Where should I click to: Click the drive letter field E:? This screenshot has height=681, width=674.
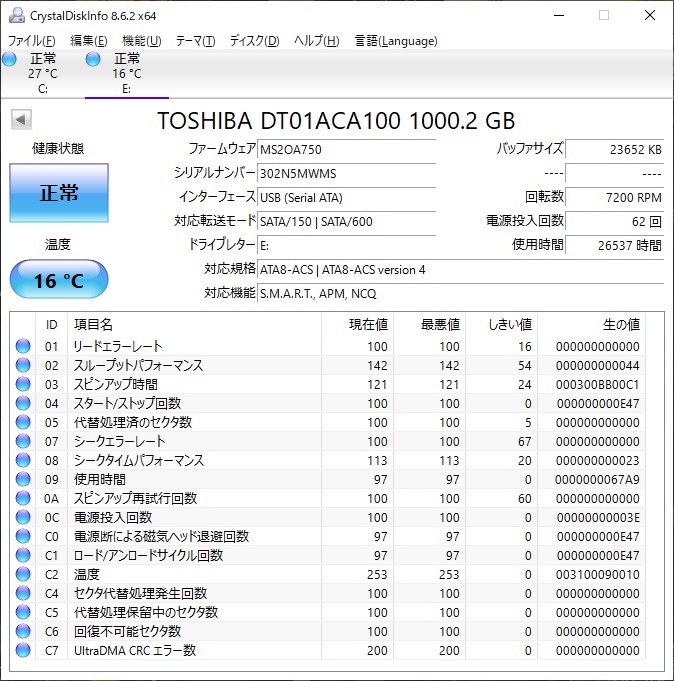pos(347,246)
